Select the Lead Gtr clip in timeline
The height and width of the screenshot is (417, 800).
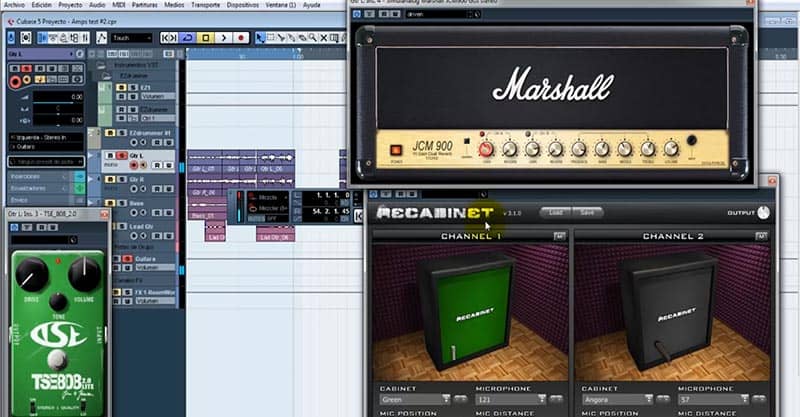coord(276,234)
